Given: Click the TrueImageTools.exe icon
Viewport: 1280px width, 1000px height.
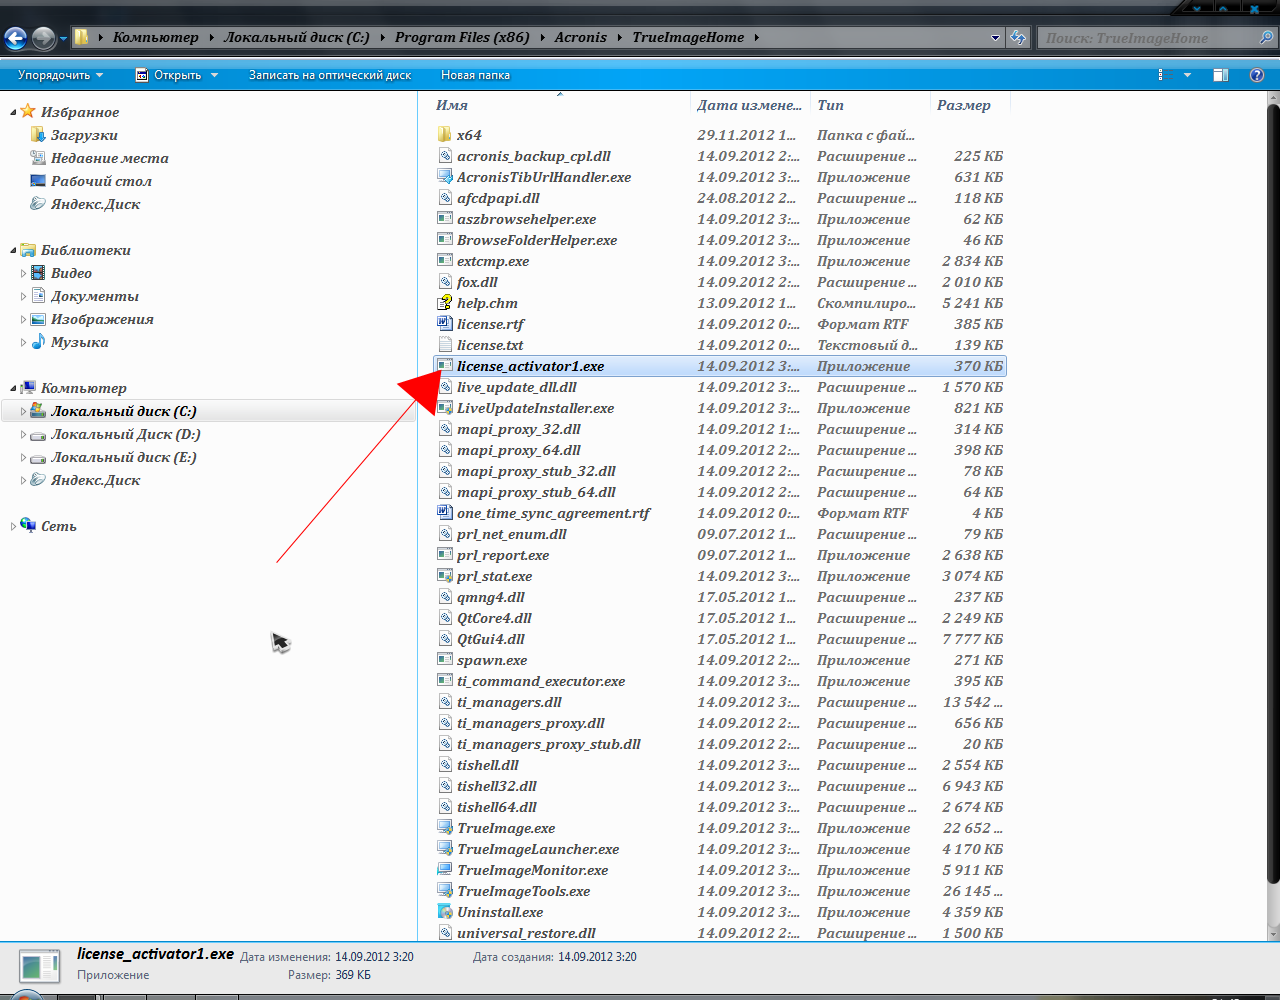Looking at the screenshot, I should pos(445,890).
